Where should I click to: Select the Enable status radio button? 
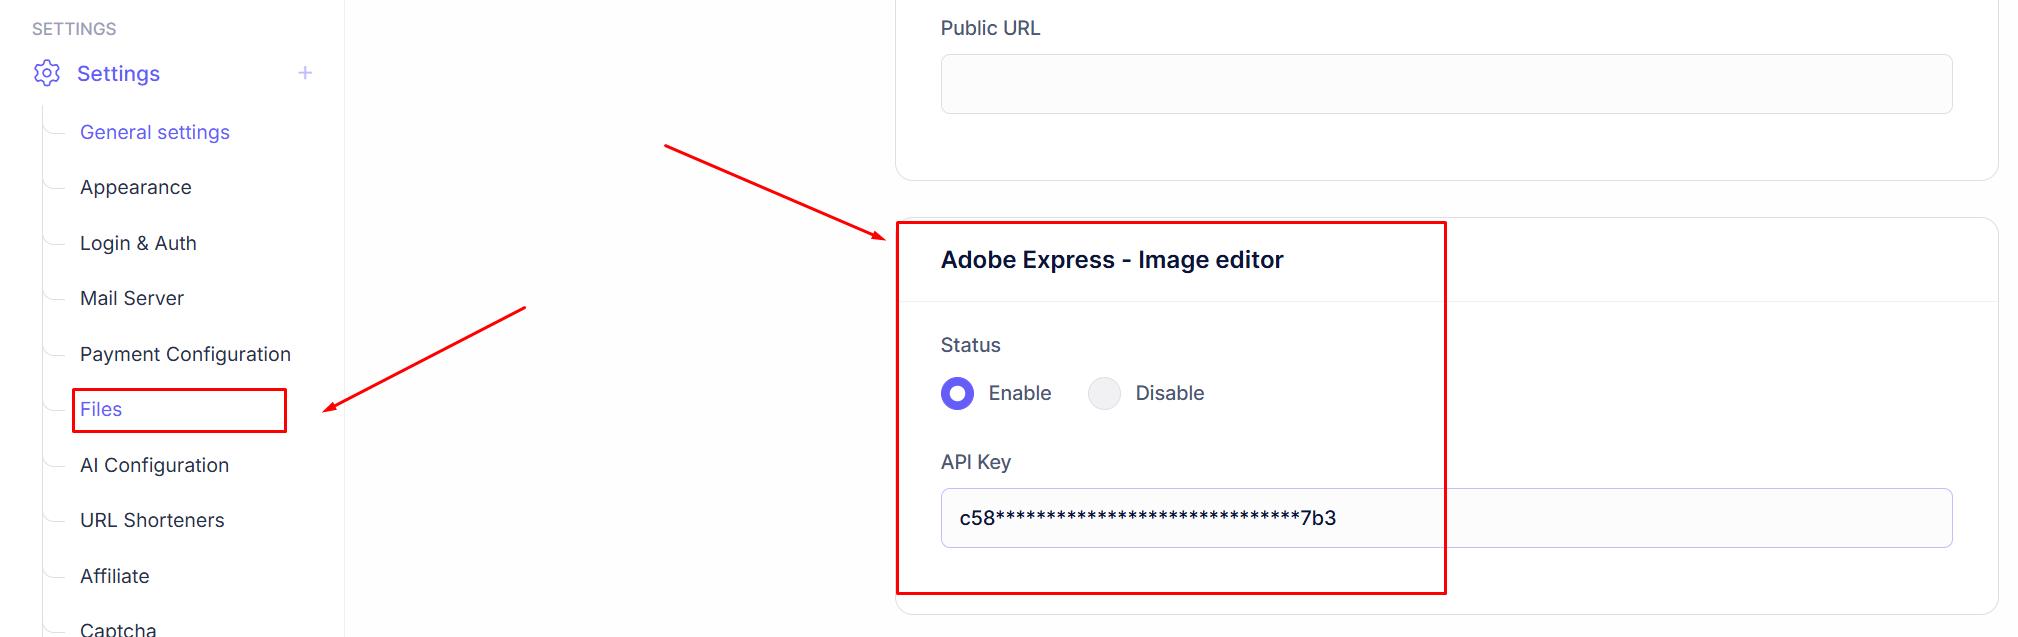(x=957, y=393)
